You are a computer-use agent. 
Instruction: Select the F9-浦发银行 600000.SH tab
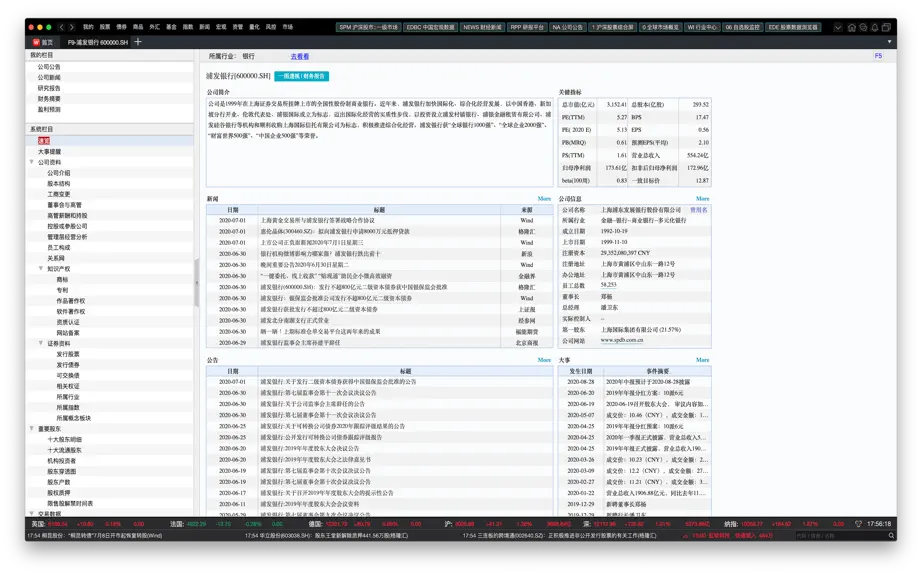click(98, 42)
